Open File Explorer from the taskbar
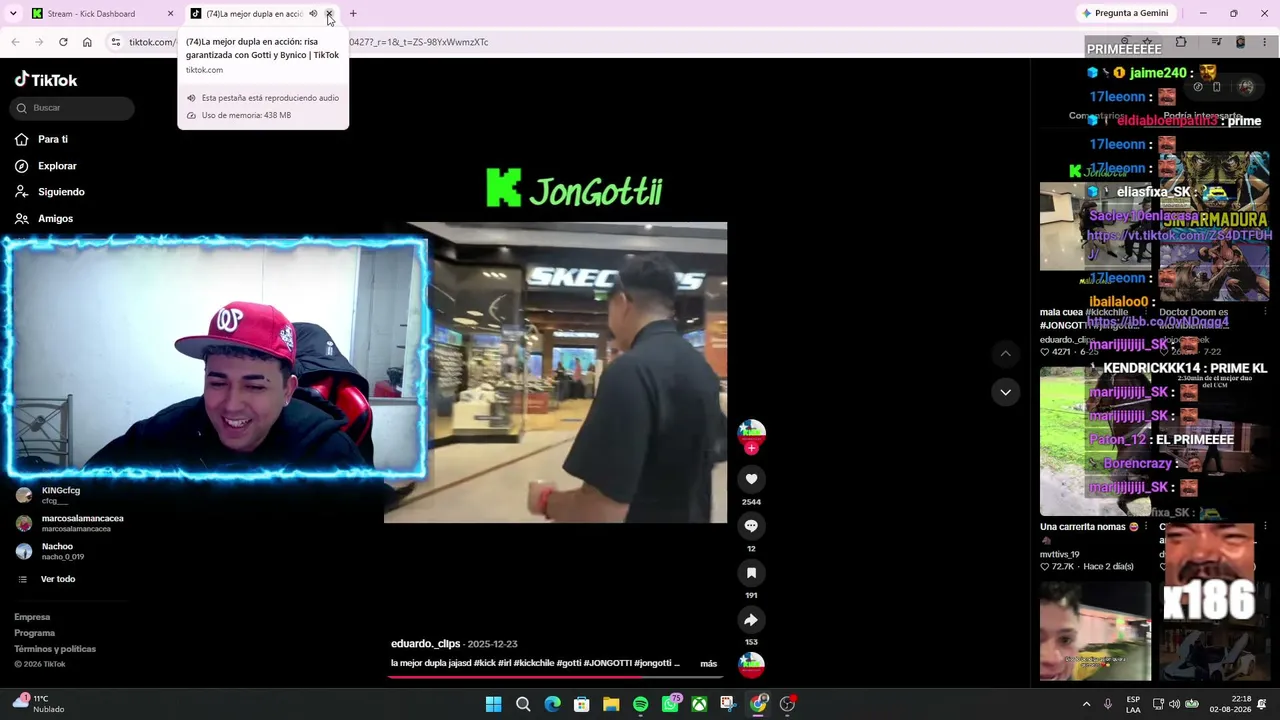Screen dimensions: 1280x720 point(611,705)
